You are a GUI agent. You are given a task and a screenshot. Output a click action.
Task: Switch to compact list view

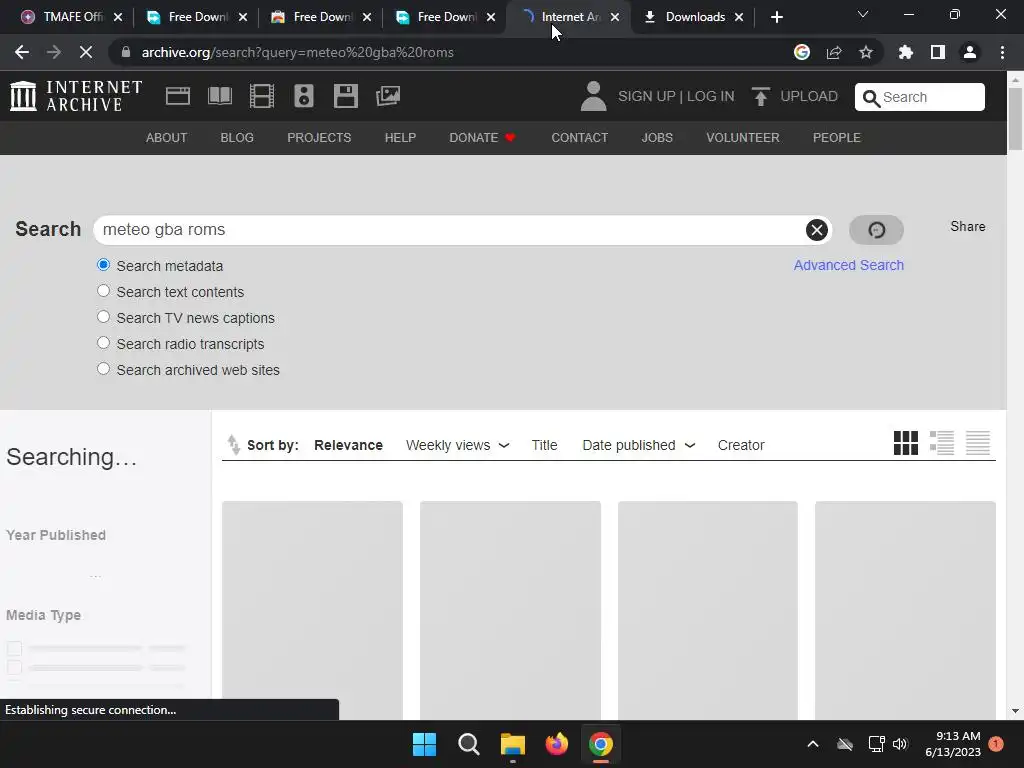tap(978, 443)
